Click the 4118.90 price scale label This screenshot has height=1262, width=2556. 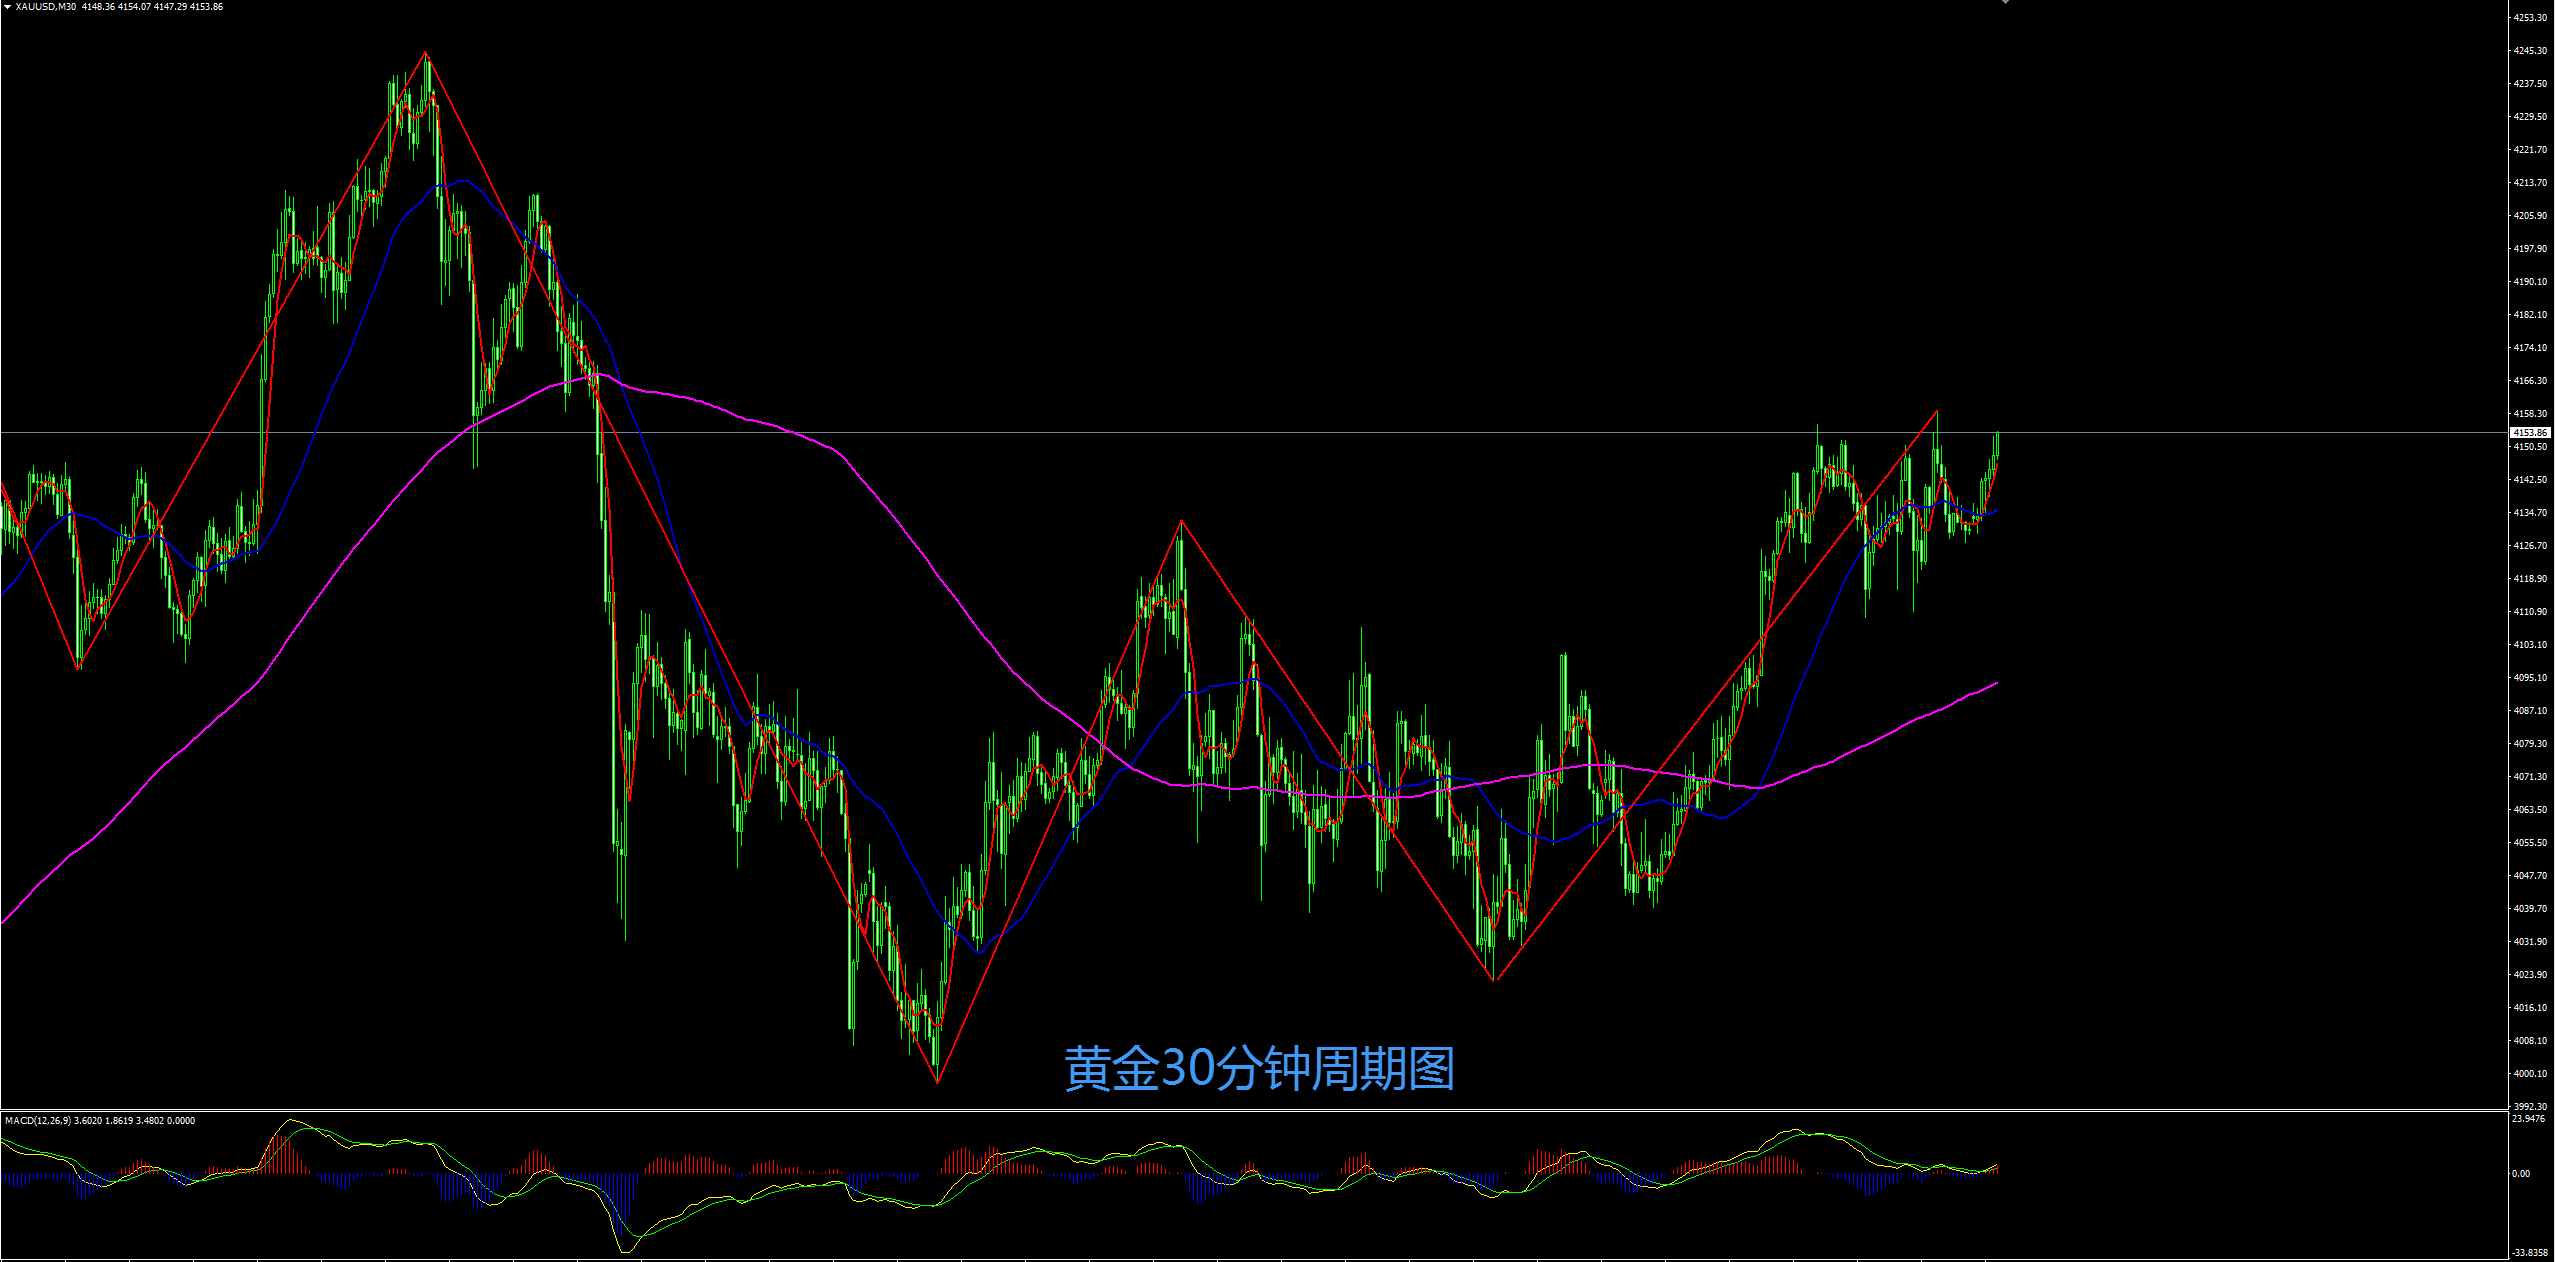(x=2530, y=579)
